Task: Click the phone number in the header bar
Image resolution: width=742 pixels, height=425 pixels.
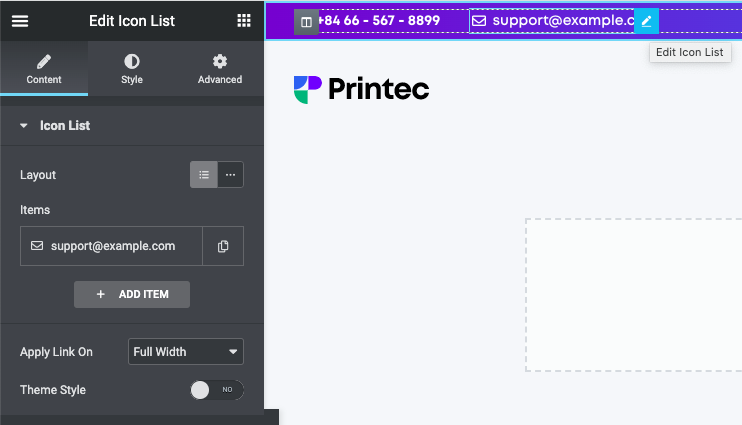Action: 380,21
